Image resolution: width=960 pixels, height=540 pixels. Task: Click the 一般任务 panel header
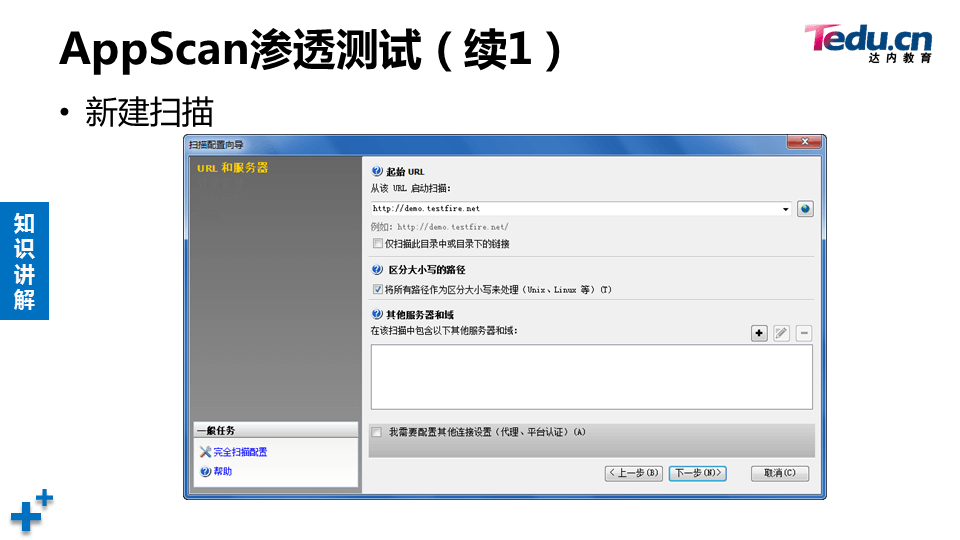pos(276,430)
